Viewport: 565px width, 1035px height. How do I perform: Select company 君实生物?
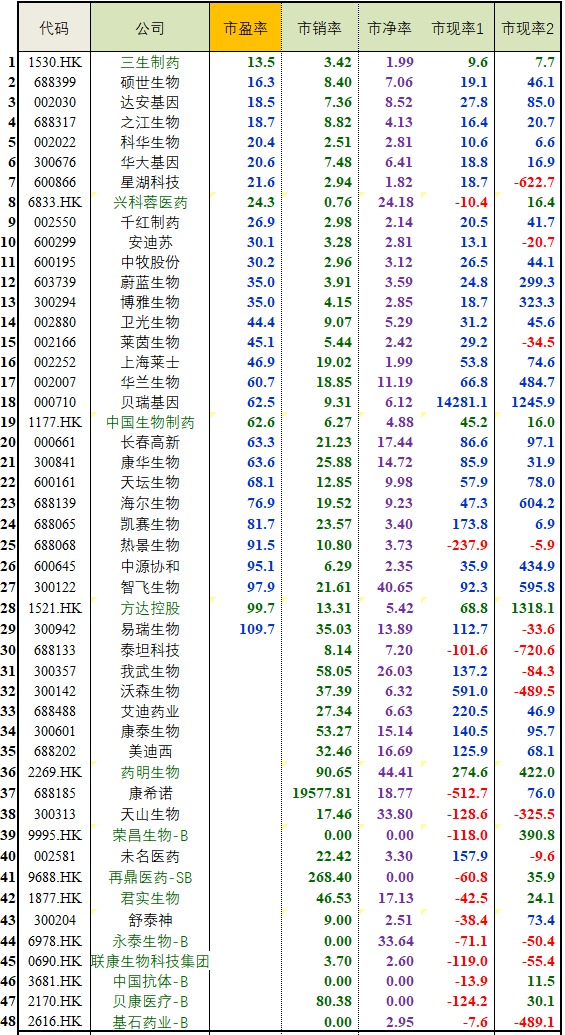[x=150, y=898]
